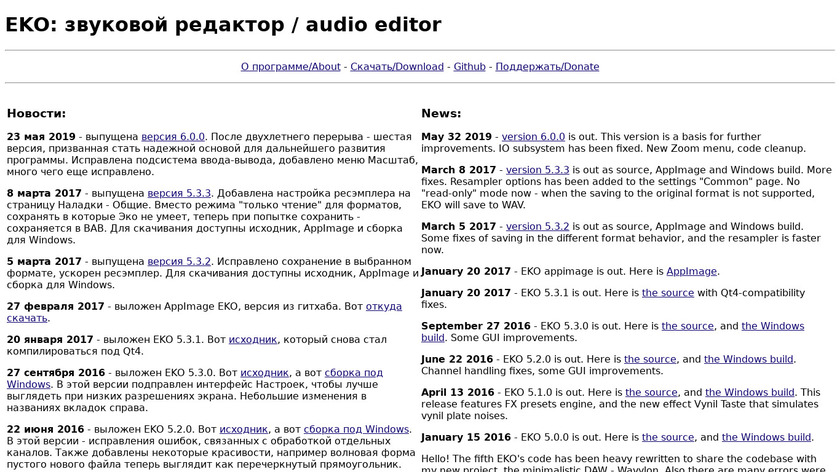840x472 pixels.
Task: Click the date 27 сентября 2016
Action: pyautogui.click(x=56, y=373)
